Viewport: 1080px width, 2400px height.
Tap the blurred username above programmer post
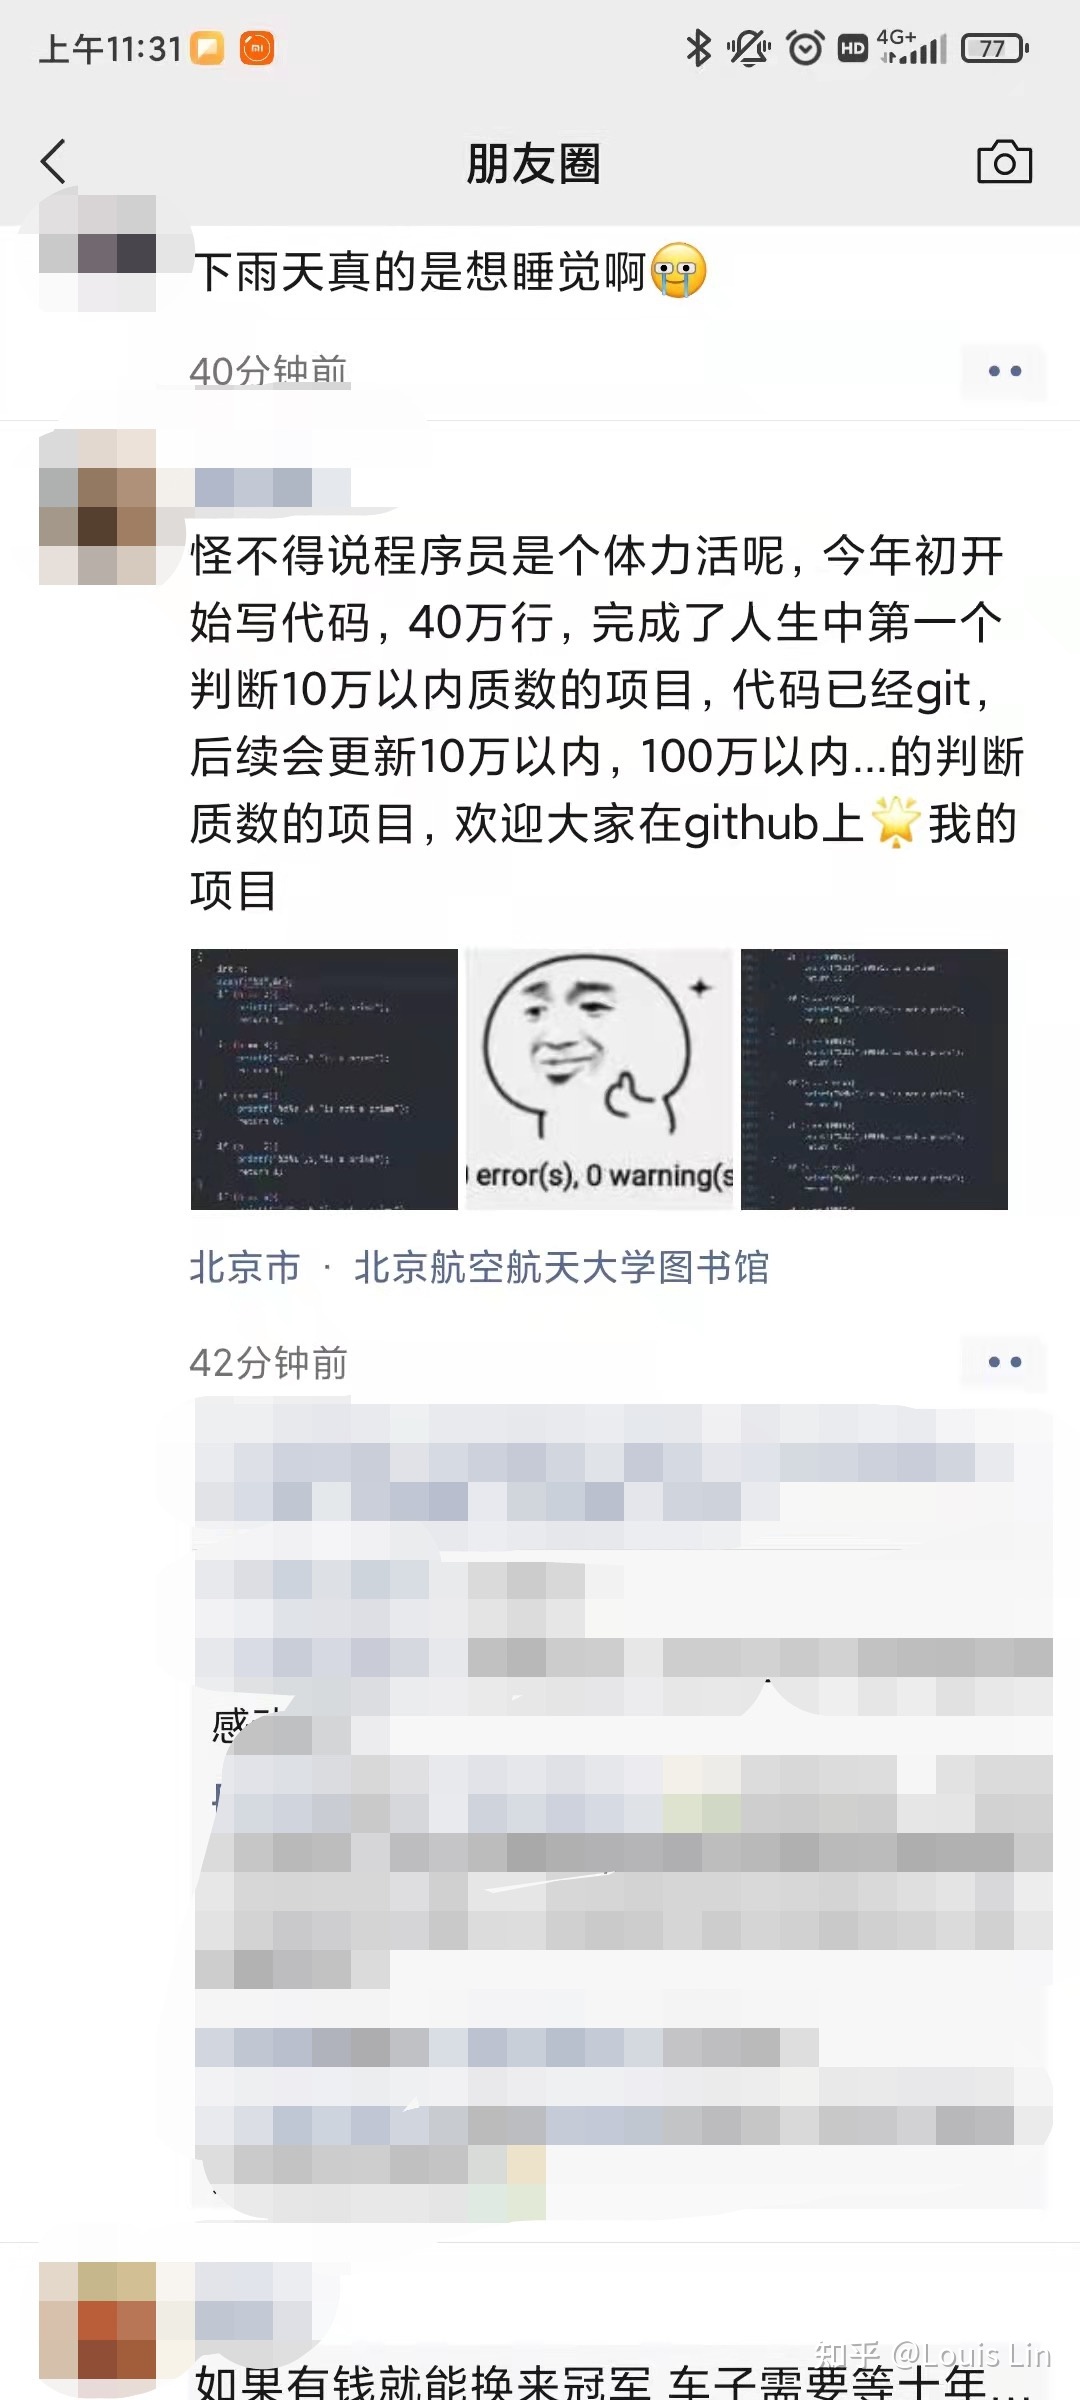point(271,488)
